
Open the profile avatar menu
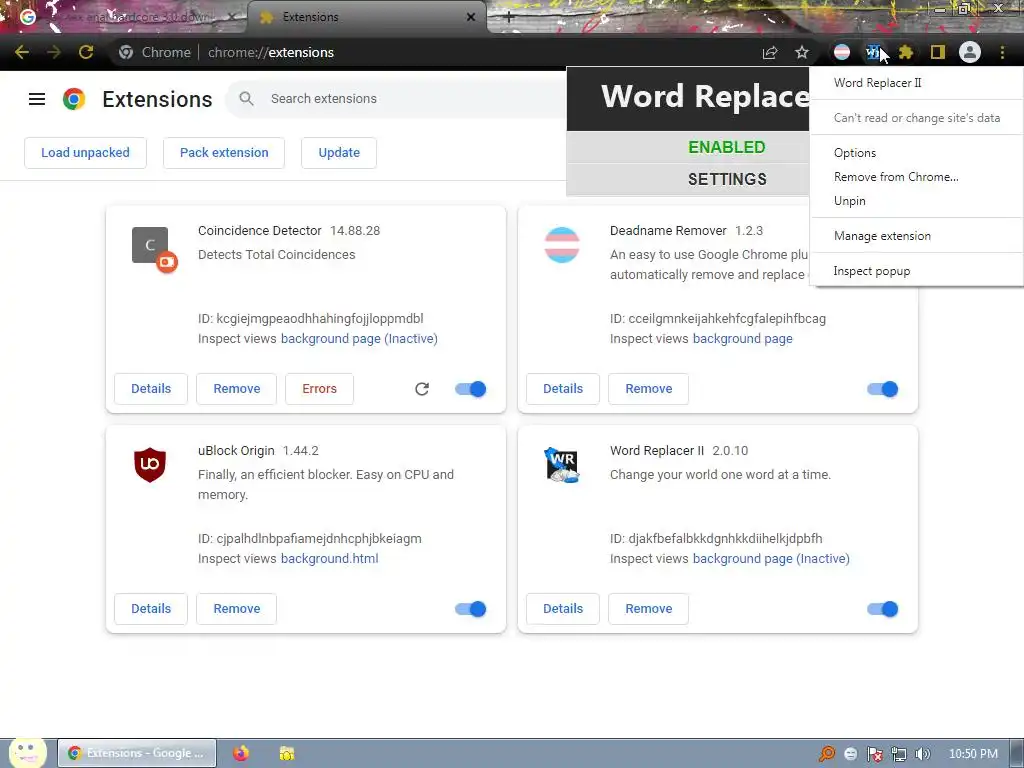coord(970,52)
